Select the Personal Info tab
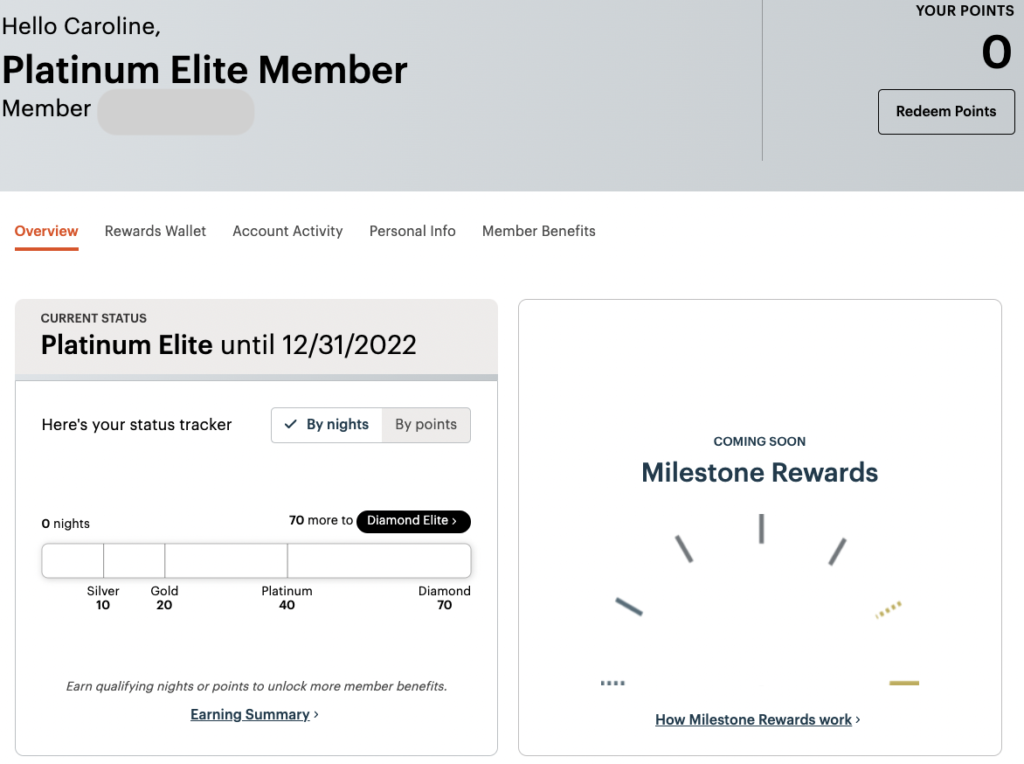Screen dimensions: 1024x764 (x=412, y=231)
